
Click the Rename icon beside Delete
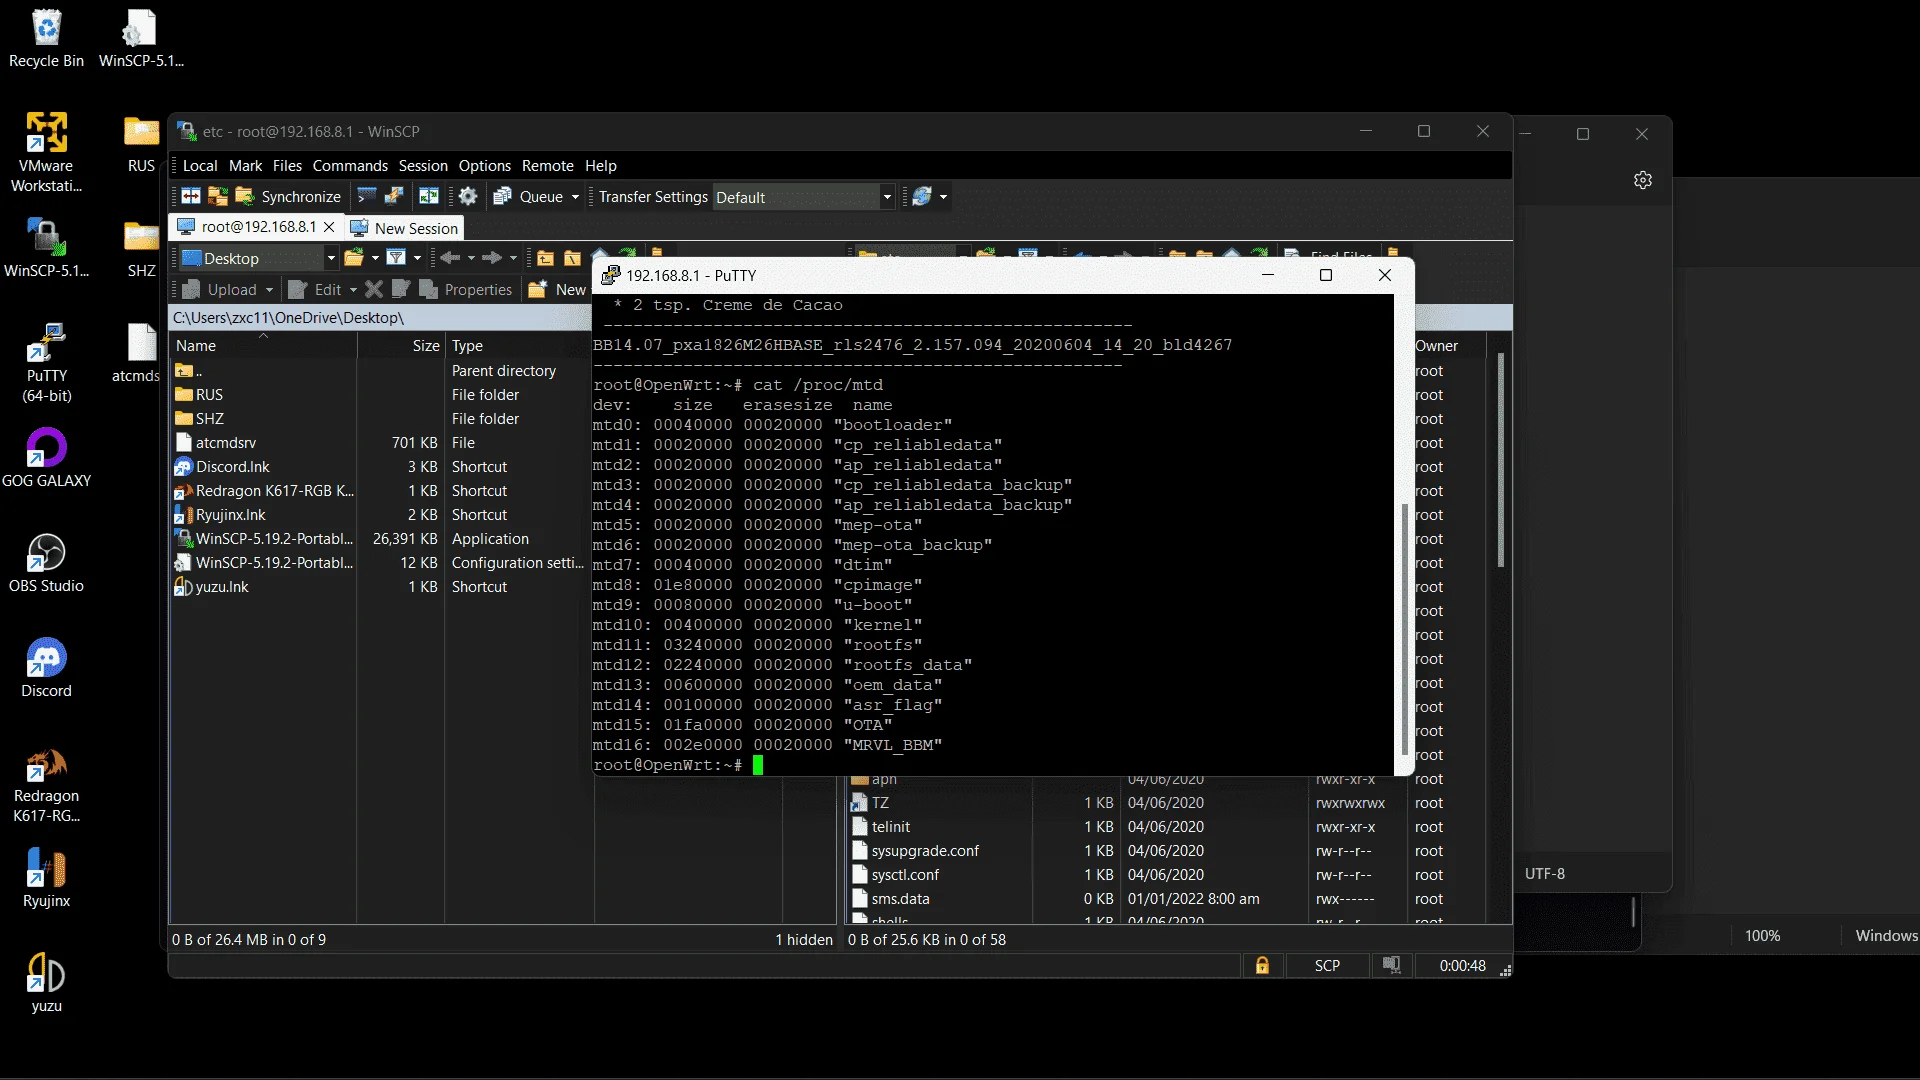click(x=401, y=289)
